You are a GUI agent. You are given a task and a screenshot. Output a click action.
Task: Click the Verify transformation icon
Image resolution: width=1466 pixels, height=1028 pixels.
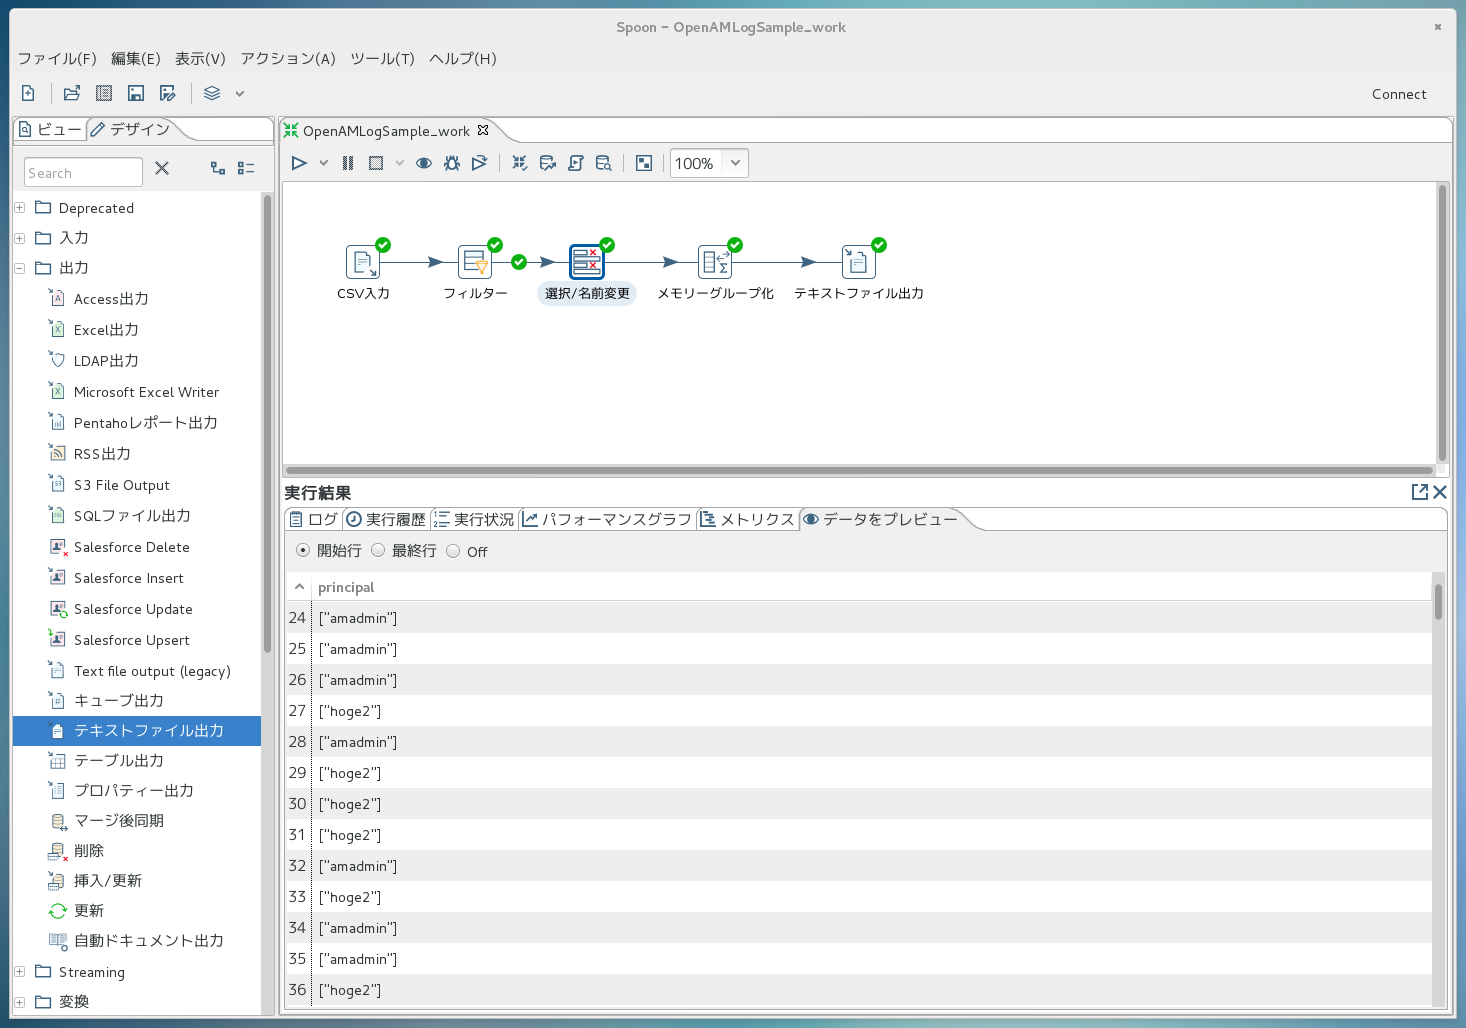coord(520,163)
